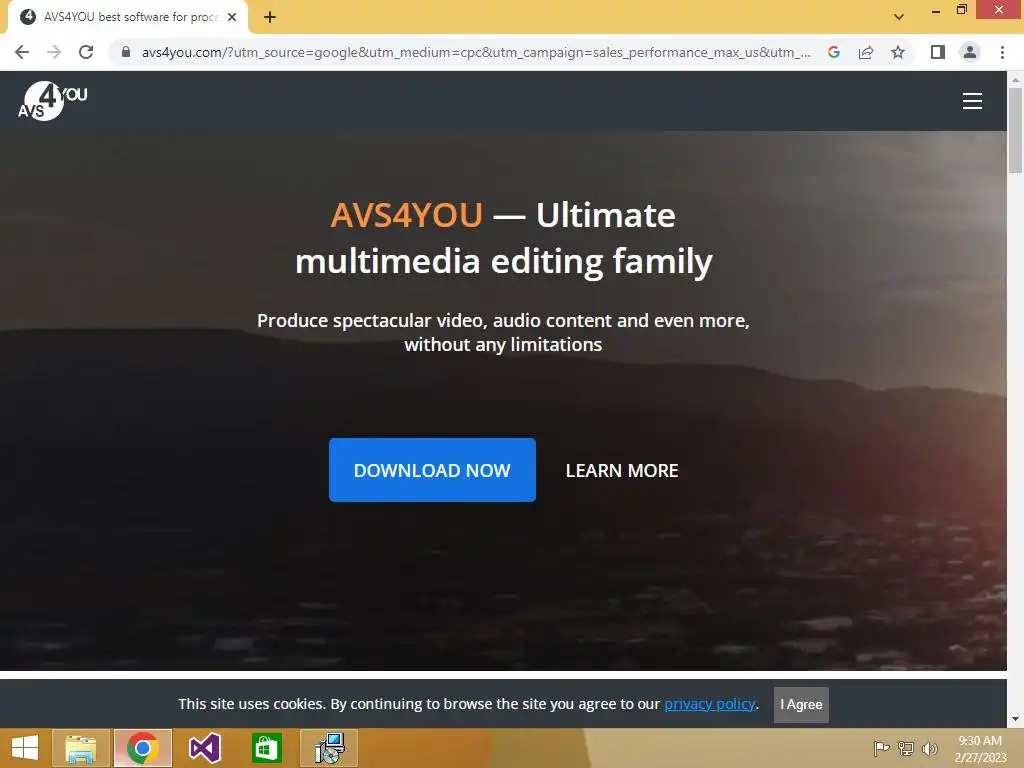Click the volume speaker icon
1024x768 pixels.
pos(930,748)
